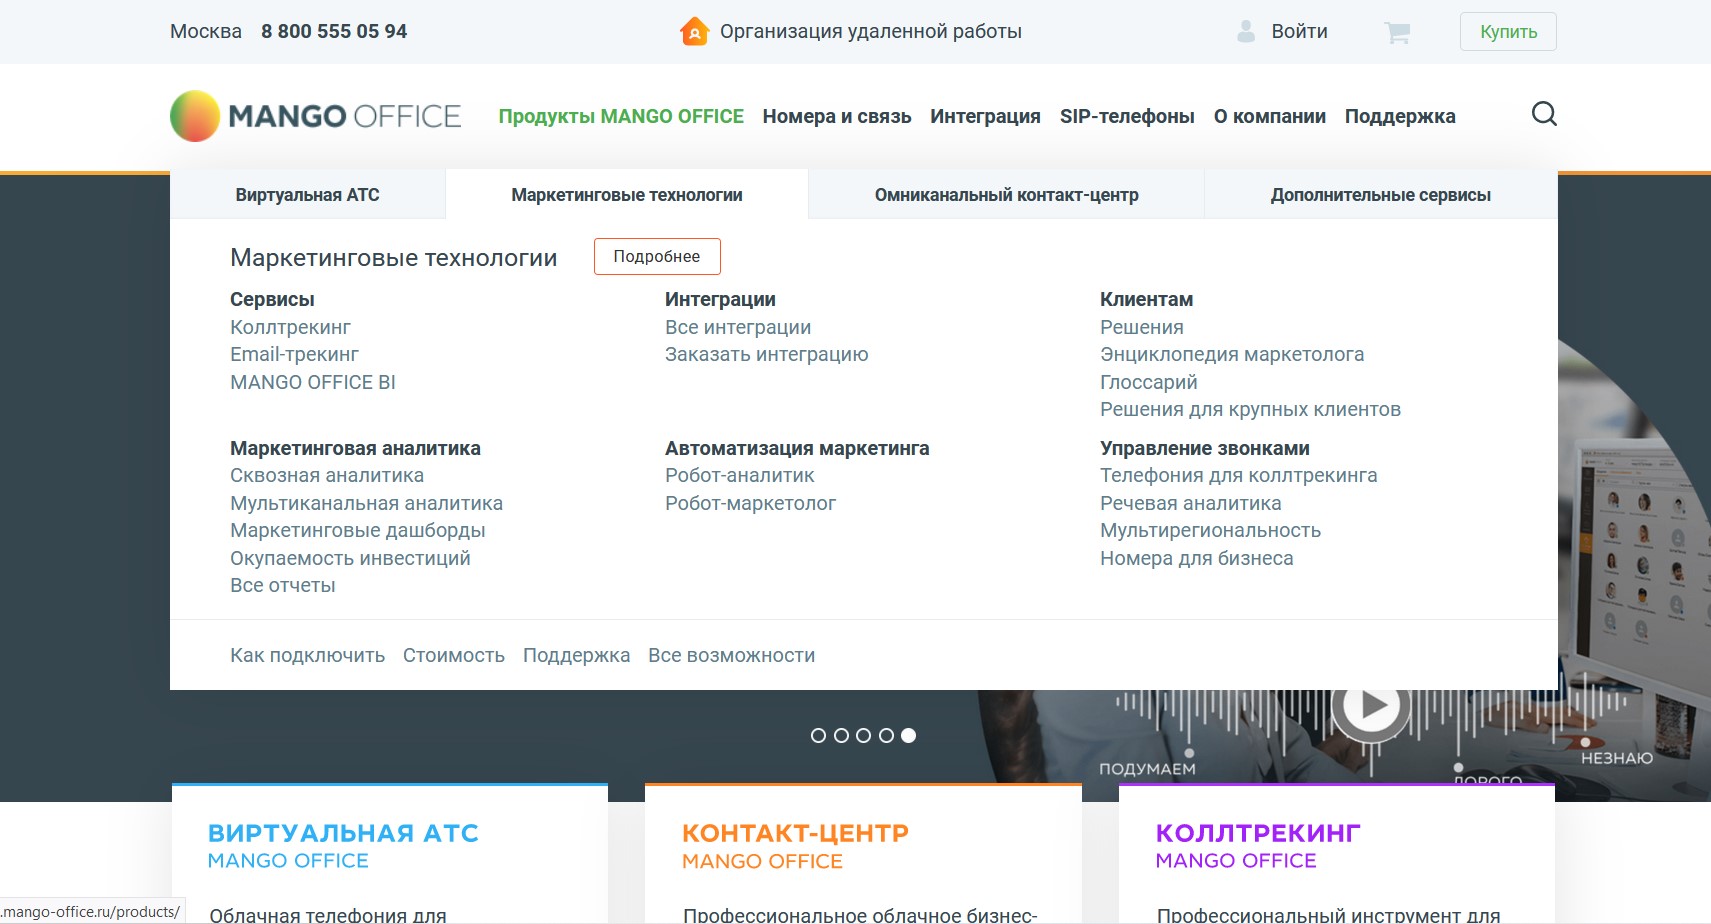Image resolution: width=1711 pixels, height=924 pixels.
Task: Expand the Продукты MANGO OFFICE menu
Action: [x=621, y=116]
